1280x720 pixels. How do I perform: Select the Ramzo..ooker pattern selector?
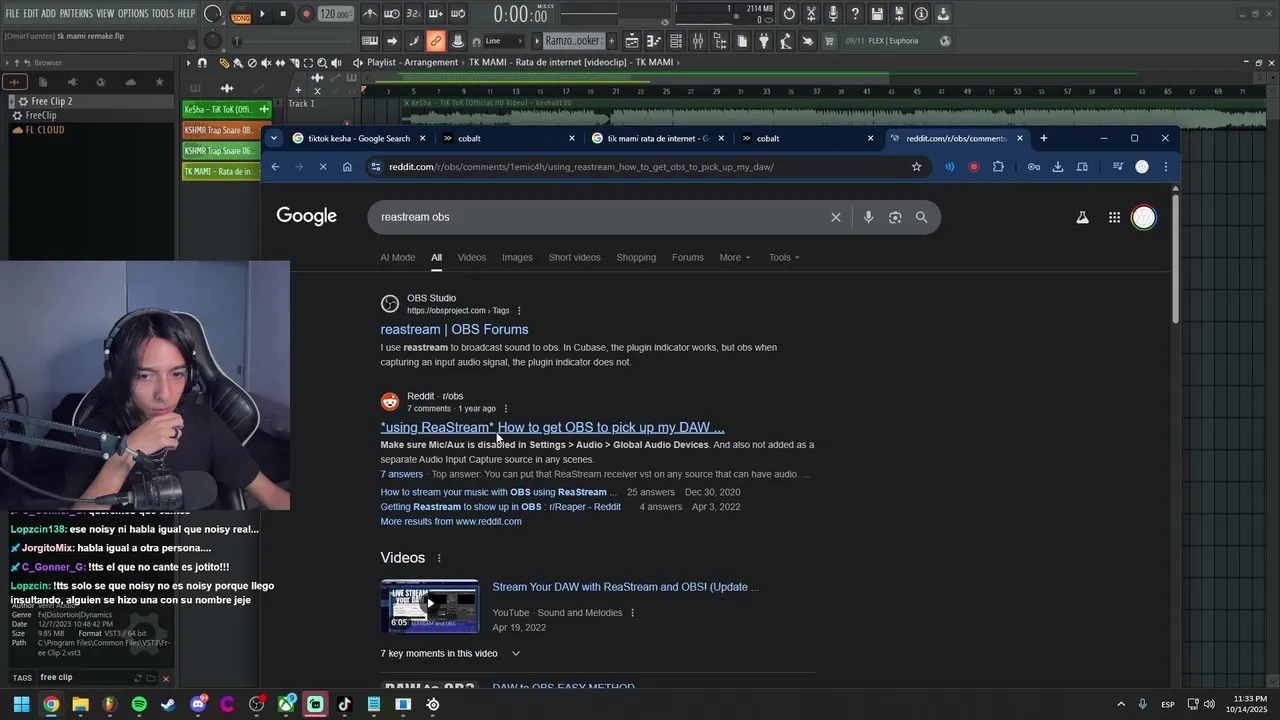click(x=573, y=41)
